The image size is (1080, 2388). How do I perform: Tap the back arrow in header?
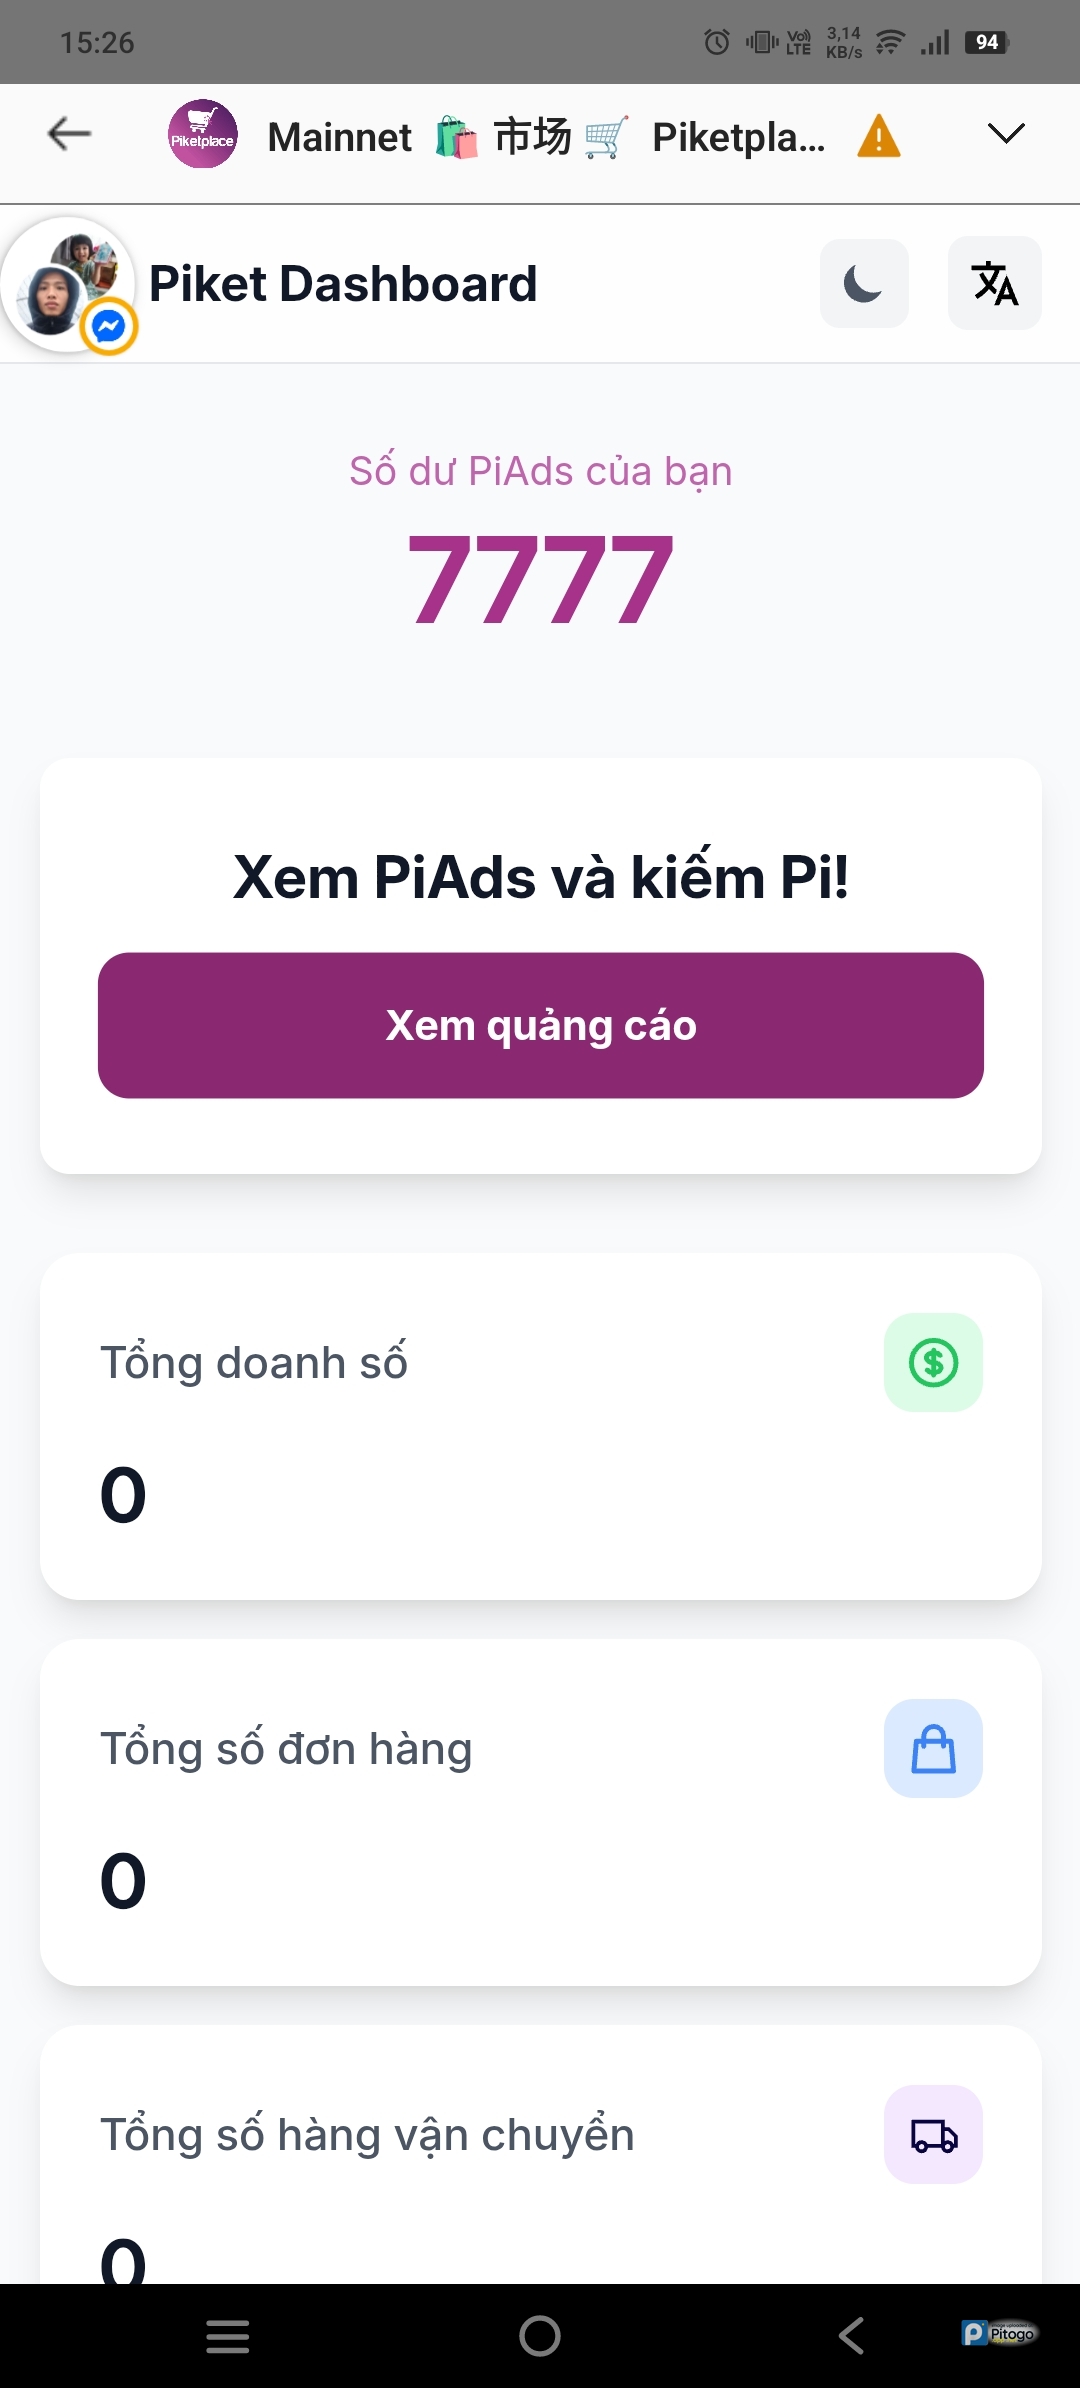pyautogui.click(x=70, y=134)
